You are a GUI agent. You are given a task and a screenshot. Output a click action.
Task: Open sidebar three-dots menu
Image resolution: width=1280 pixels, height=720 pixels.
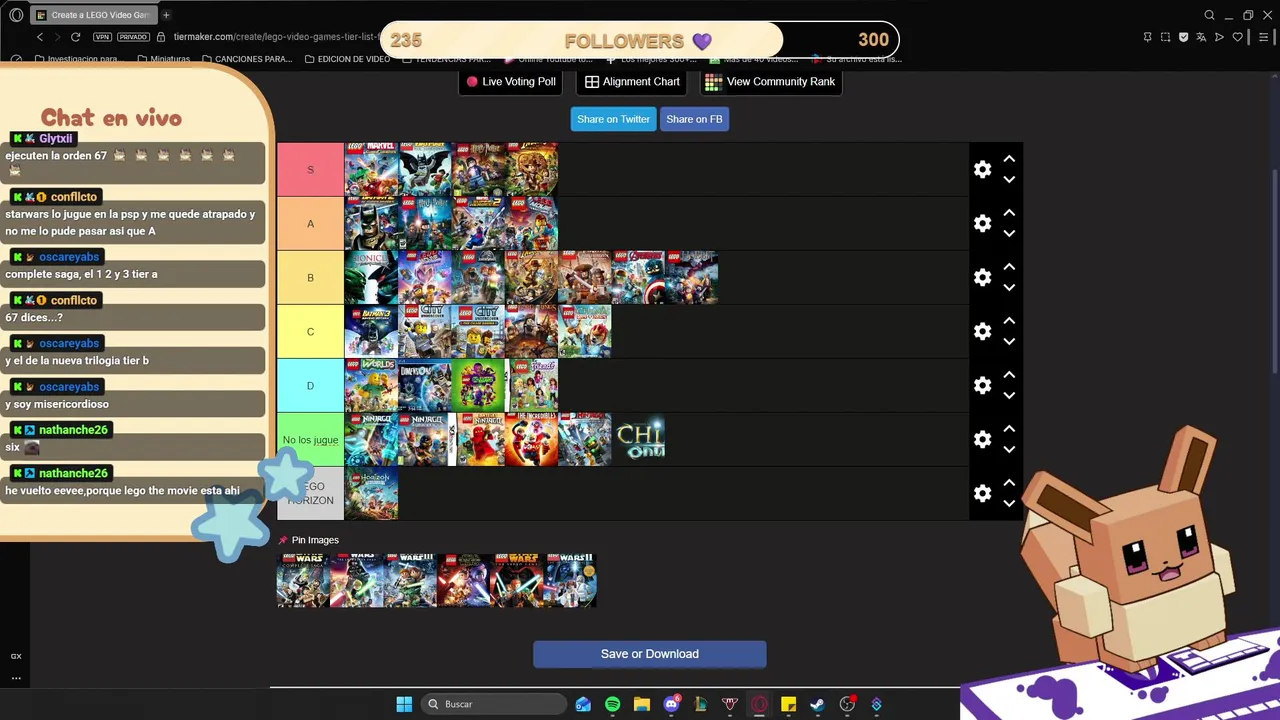coord(16,678)
